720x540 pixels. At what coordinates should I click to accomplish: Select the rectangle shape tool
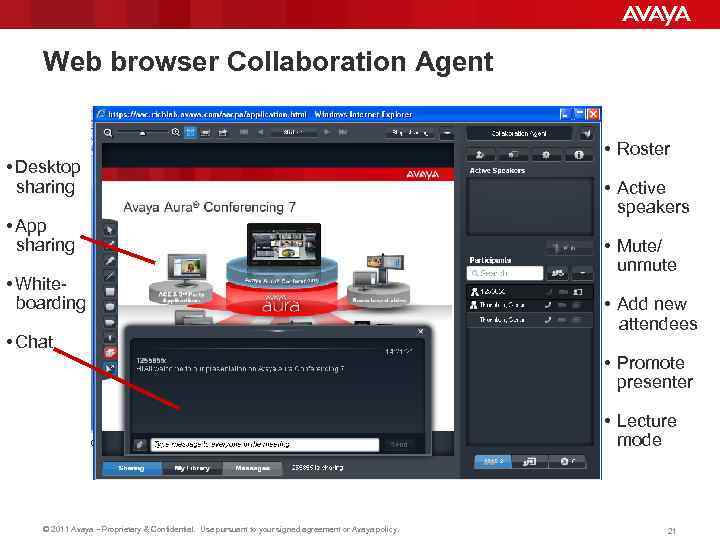[x=110, y=291]
